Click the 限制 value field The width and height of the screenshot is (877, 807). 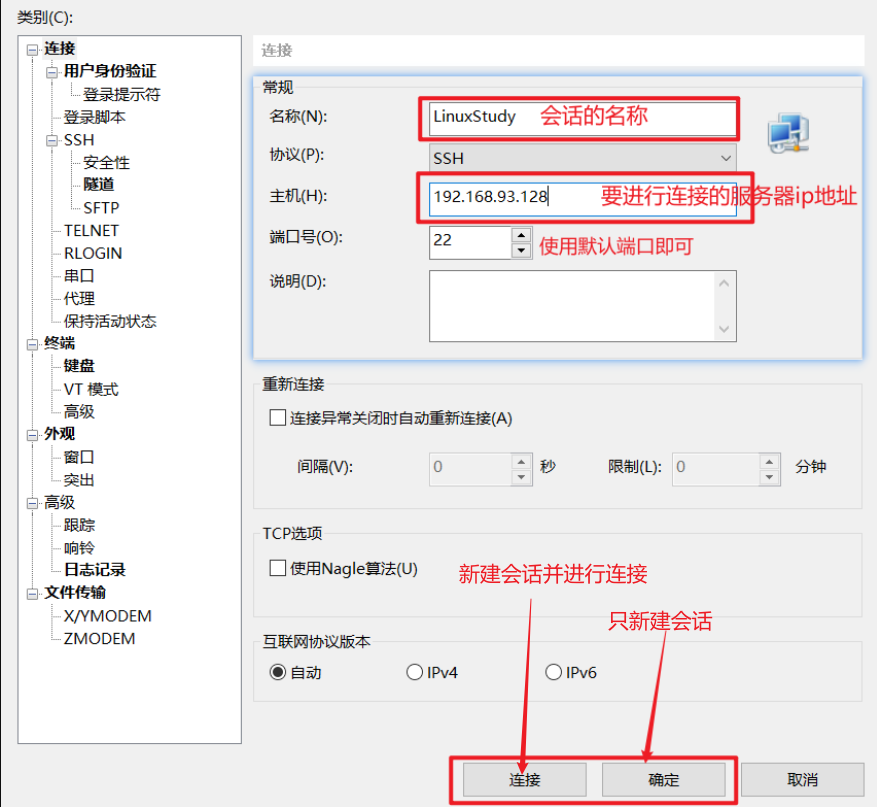click(x=716, y=470)
